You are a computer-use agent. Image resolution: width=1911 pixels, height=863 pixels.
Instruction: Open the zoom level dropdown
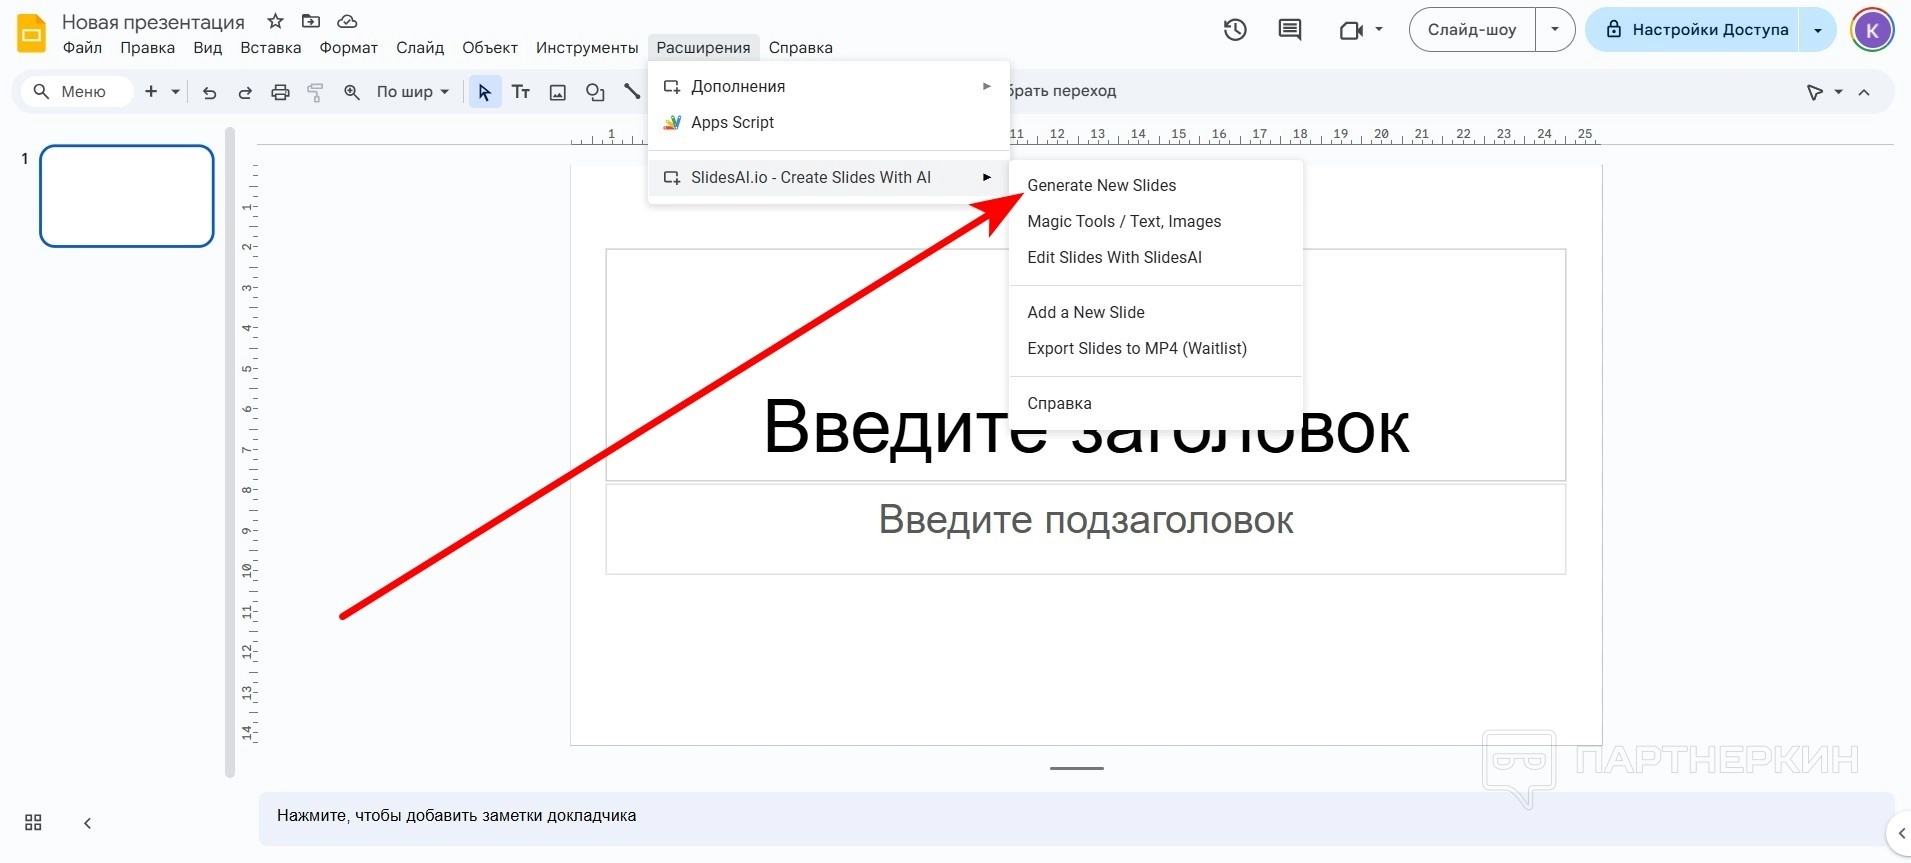click(412, 92)
